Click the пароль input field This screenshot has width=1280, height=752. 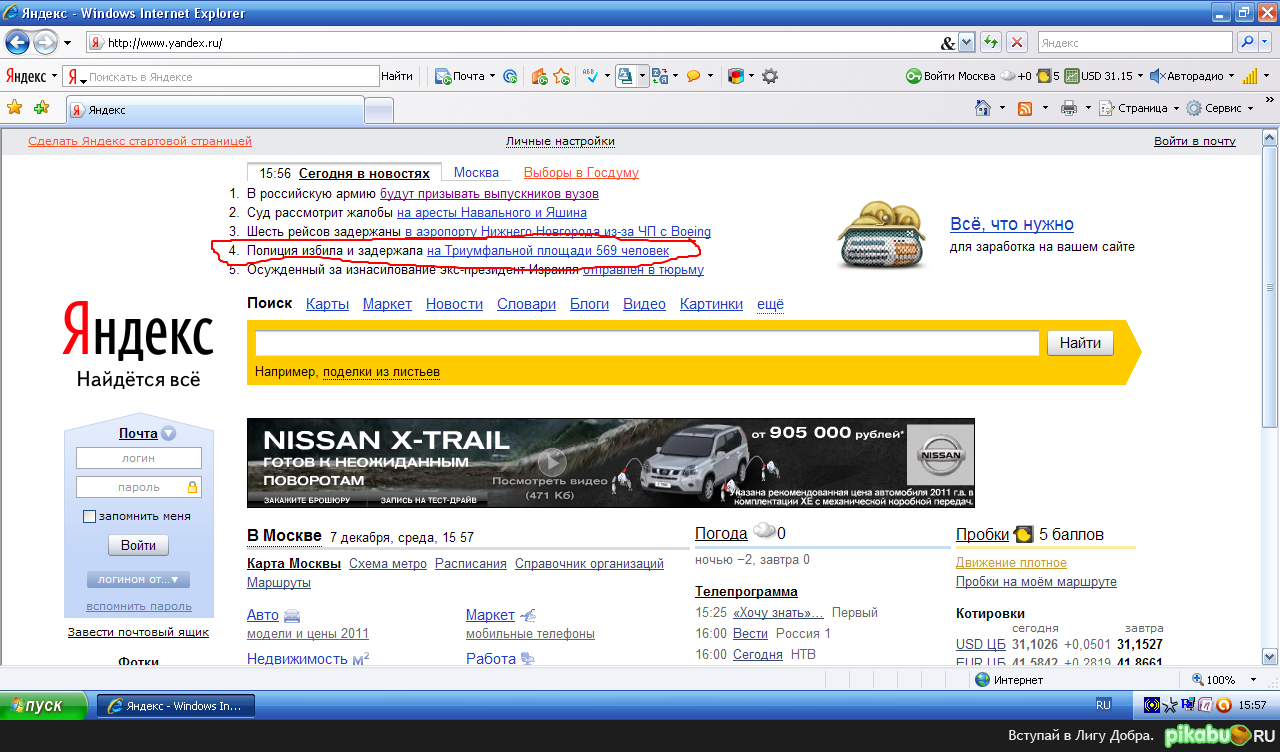(x=139, y=487)
